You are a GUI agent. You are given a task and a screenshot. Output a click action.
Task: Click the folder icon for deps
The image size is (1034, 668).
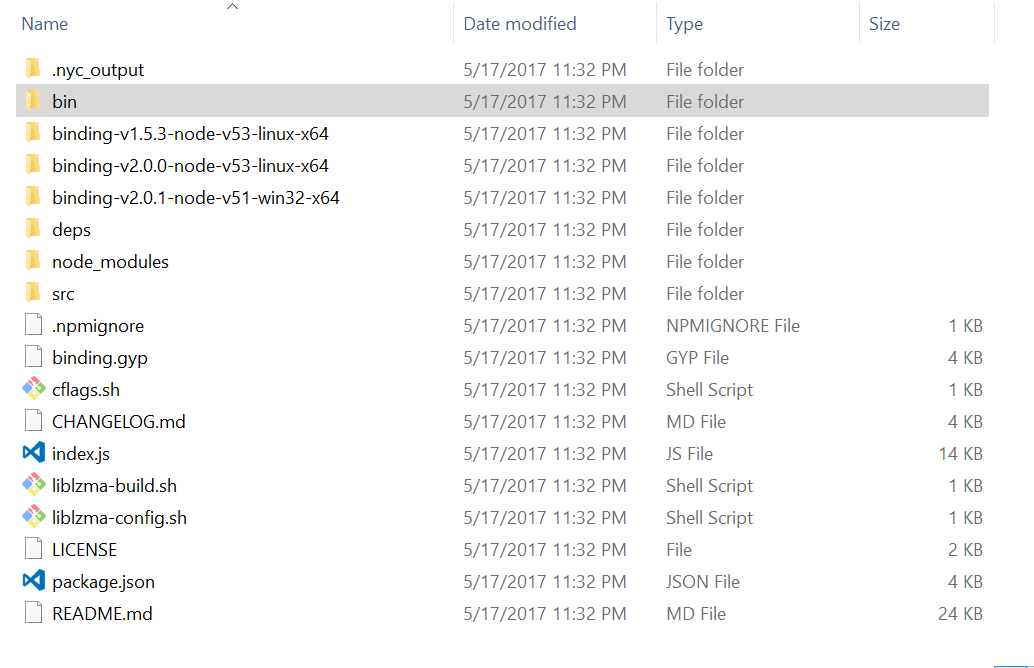click(x=32, y=229)
